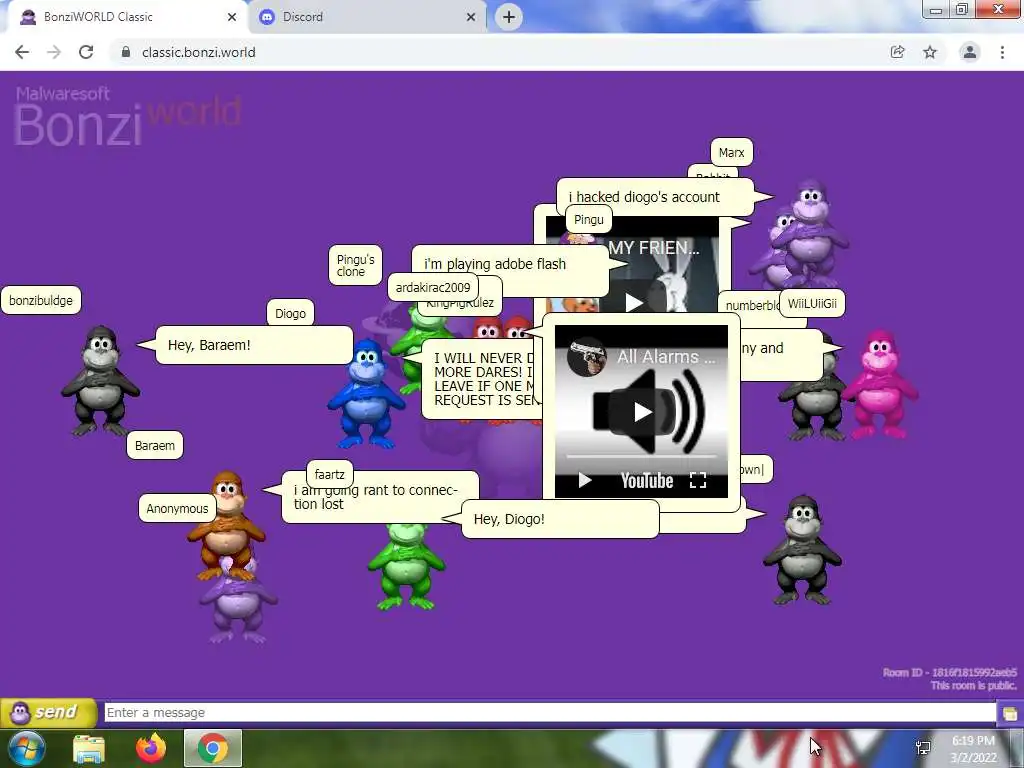Screen dimensions: 1024x768
Task: Share this page icon
Action: pyautogui.click(x=897, y=52)
